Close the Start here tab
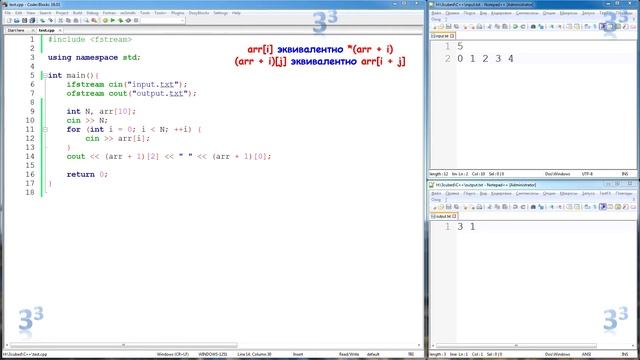The width and height of the screenshot is (640, 360). pos(33,30)
